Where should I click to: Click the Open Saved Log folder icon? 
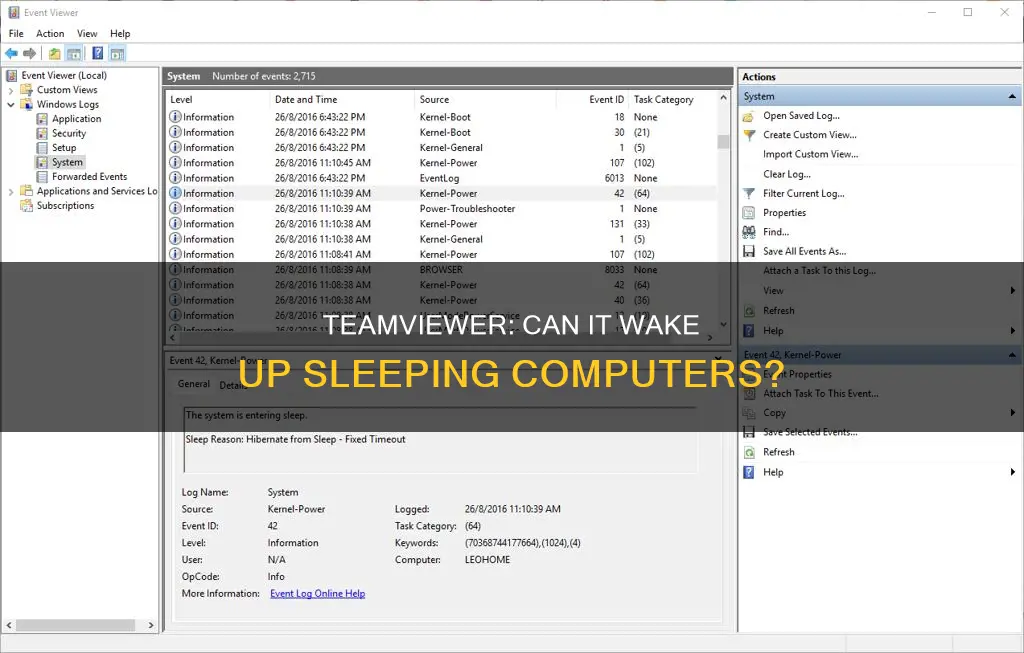(749, 116)
